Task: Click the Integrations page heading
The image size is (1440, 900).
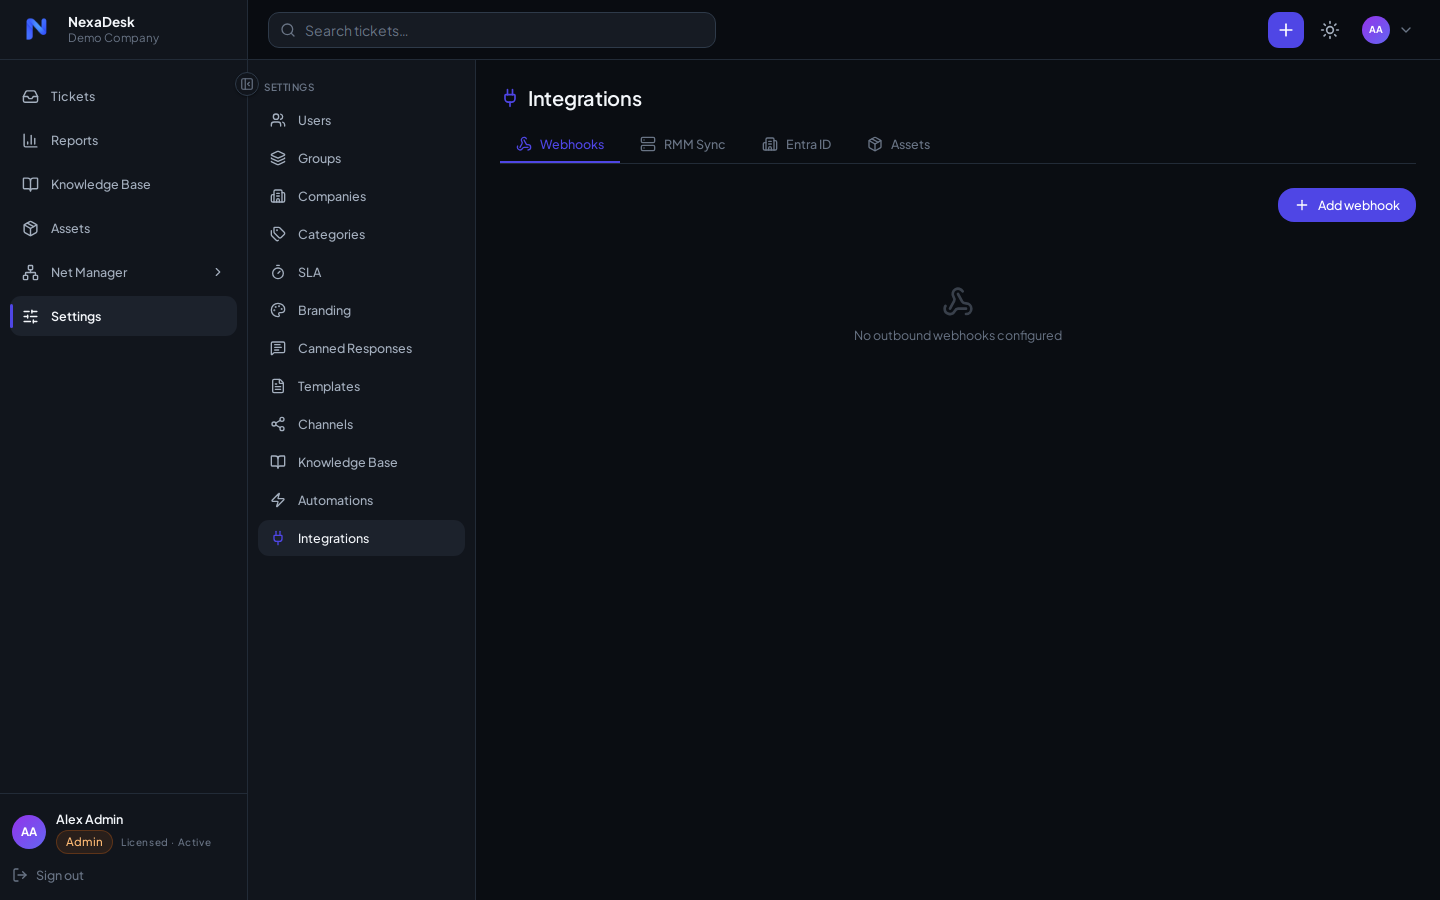Action: 585,98
